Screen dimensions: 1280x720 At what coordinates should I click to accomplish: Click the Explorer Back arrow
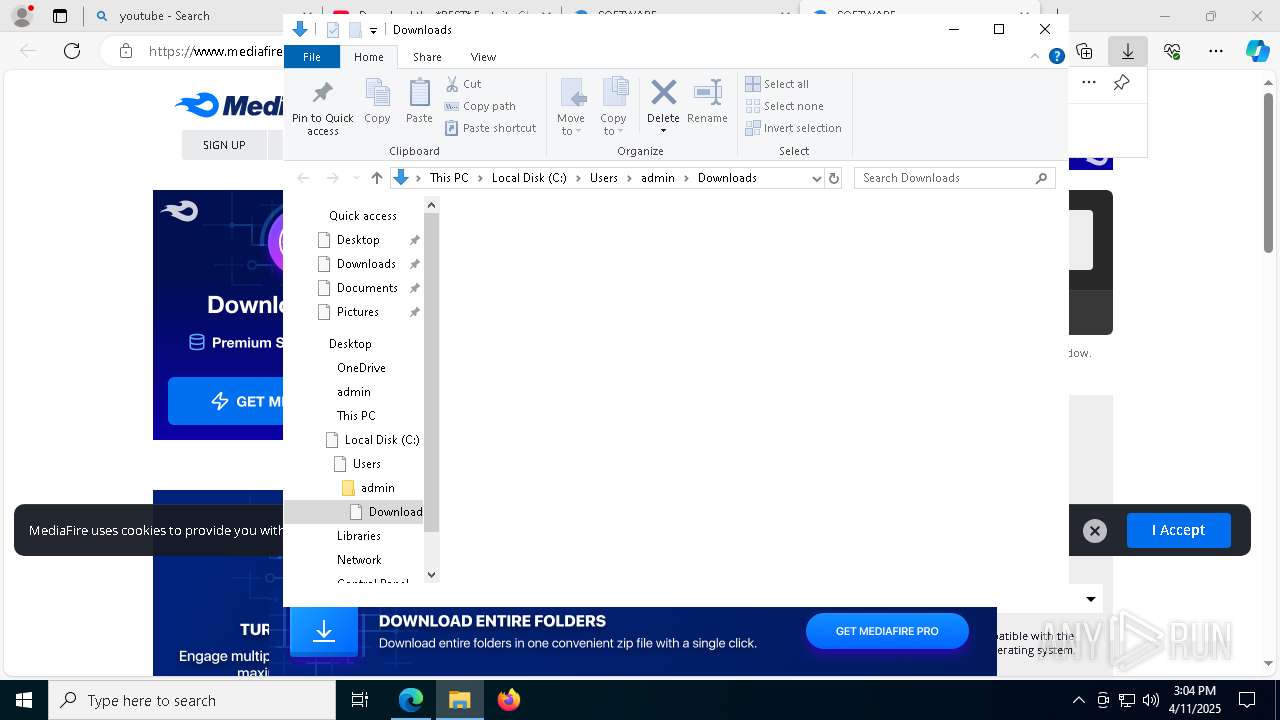click(303, 178)
